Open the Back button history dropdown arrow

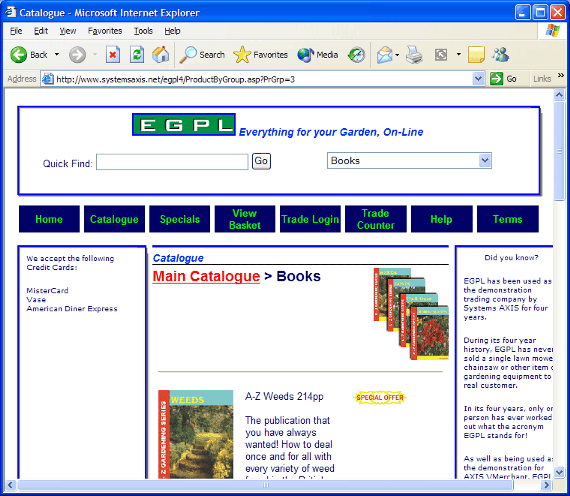(57, 55)
